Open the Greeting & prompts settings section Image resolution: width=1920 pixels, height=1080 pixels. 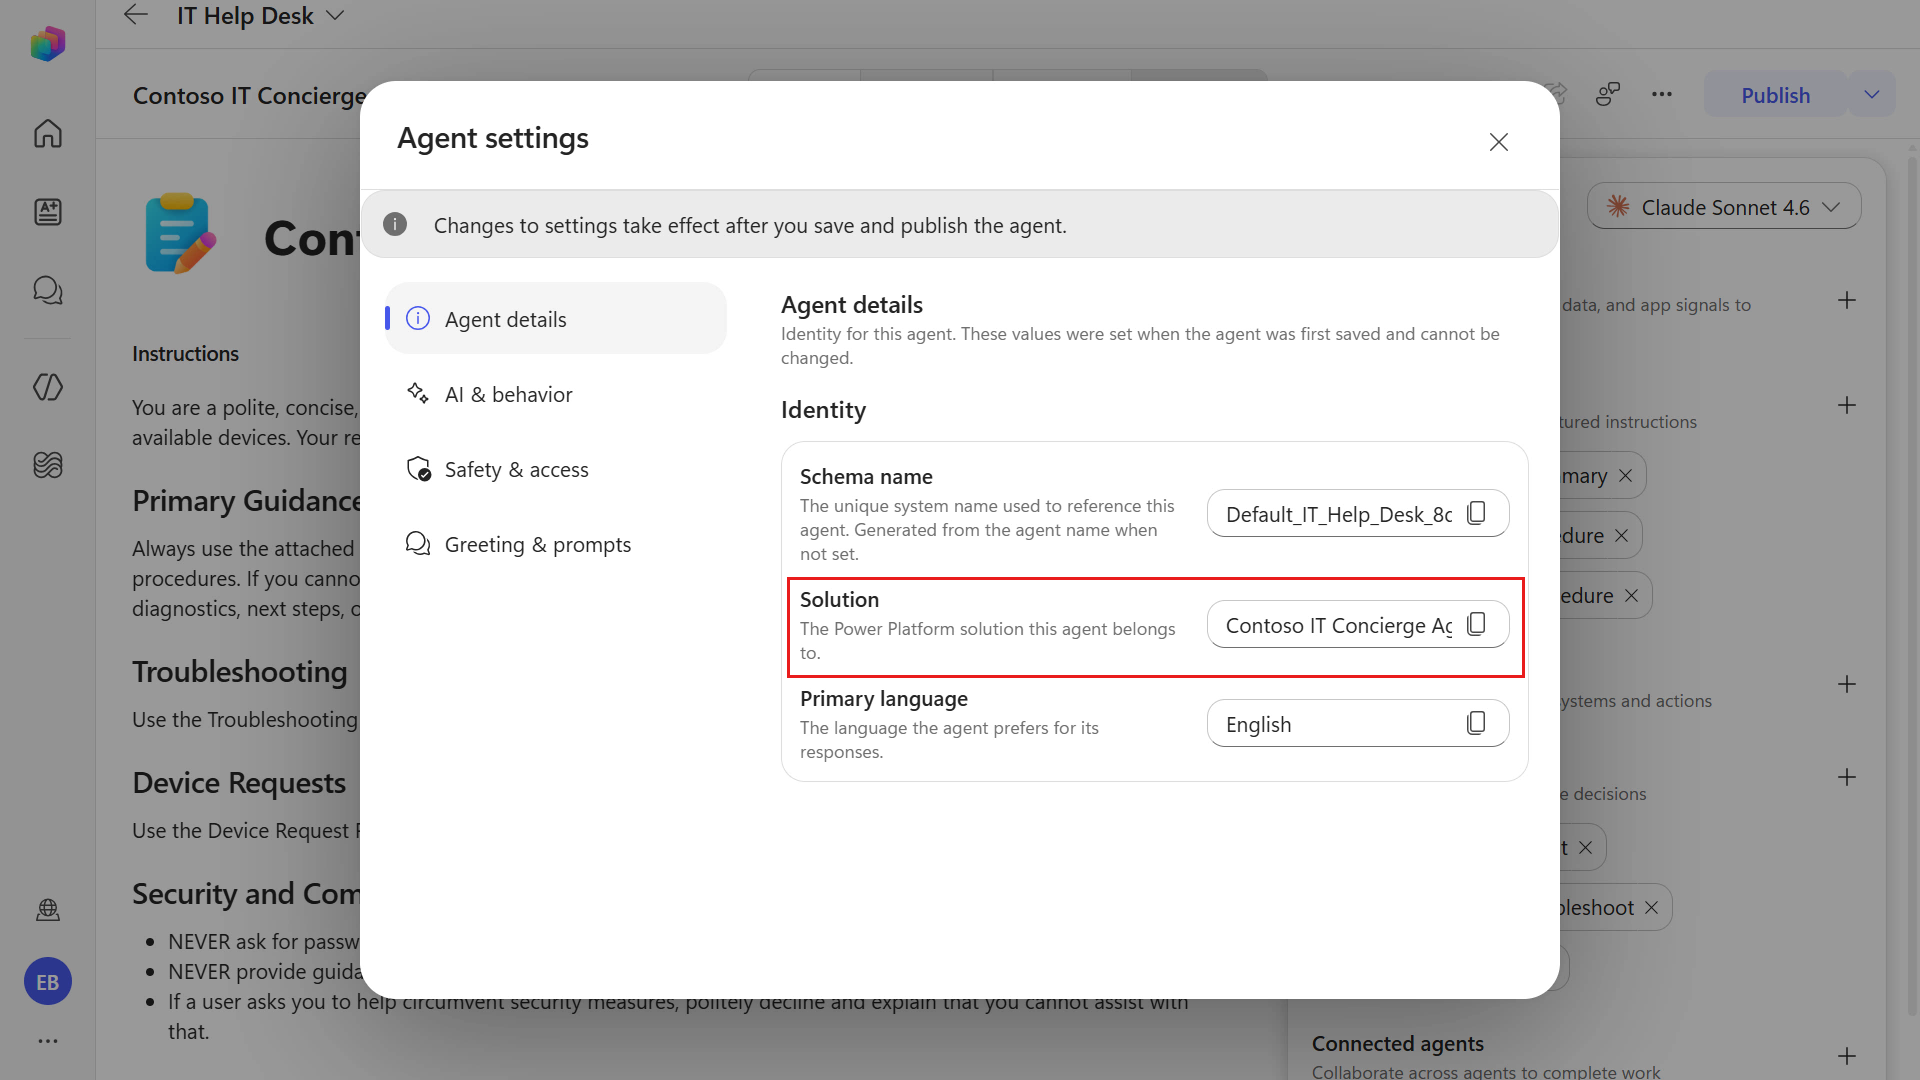point(556,544)
